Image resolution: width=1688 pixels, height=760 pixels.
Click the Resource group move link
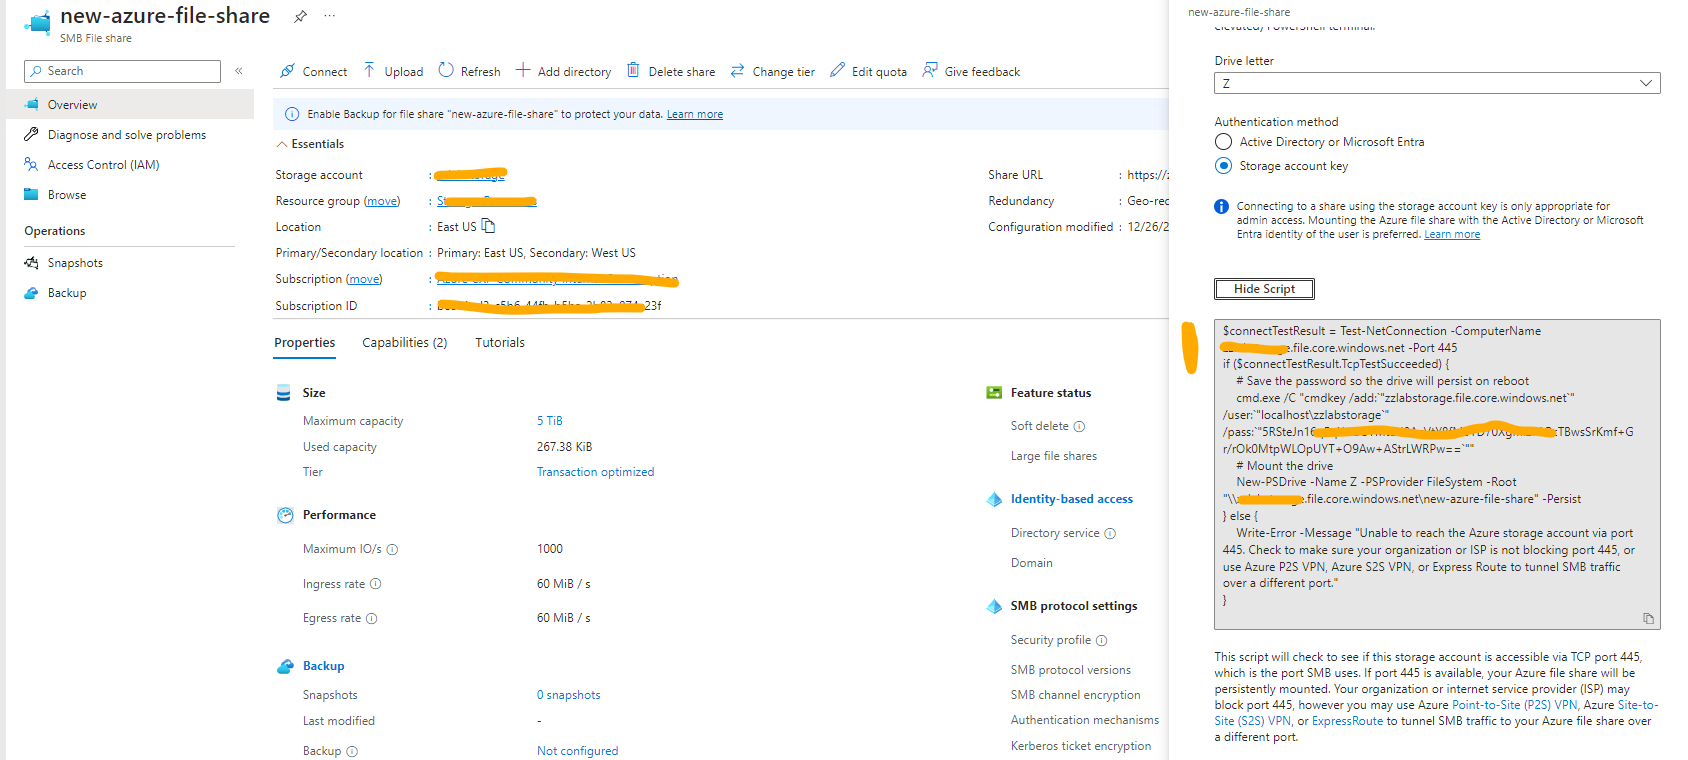click(x=382, y=201)
